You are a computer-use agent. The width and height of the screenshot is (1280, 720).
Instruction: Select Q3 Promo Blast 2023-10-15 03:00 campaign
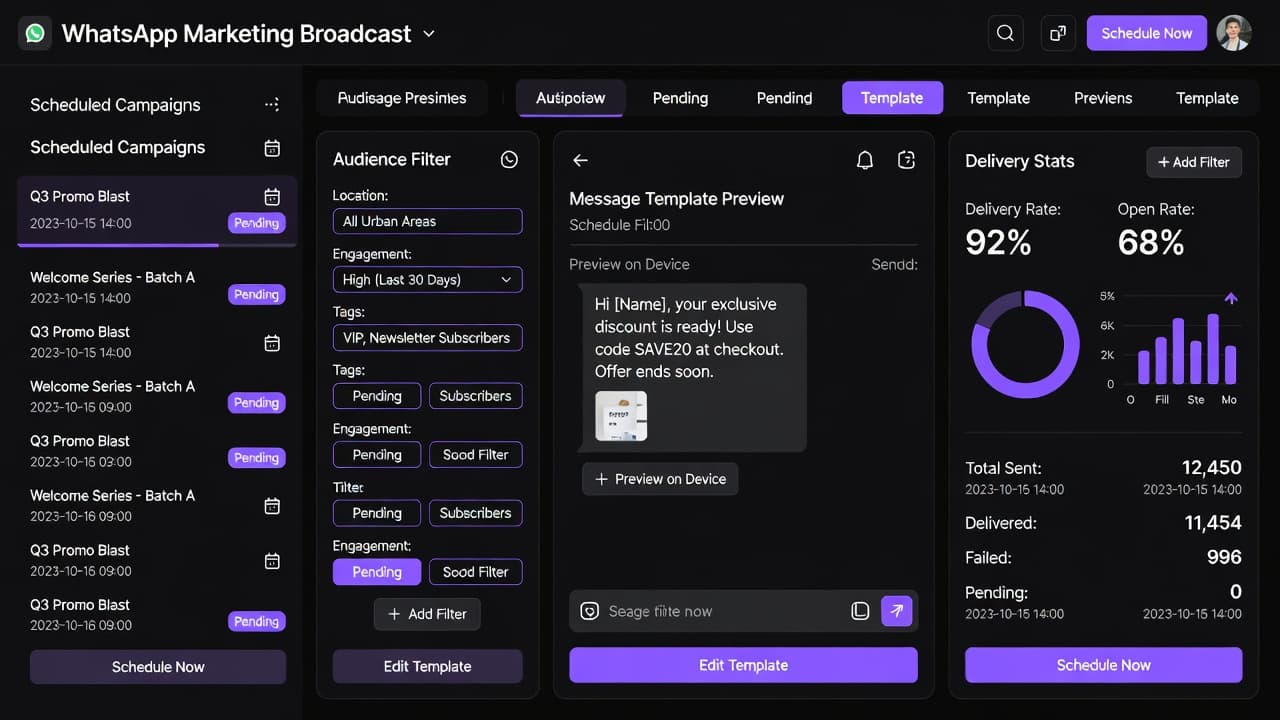click(x=157, y=451)
